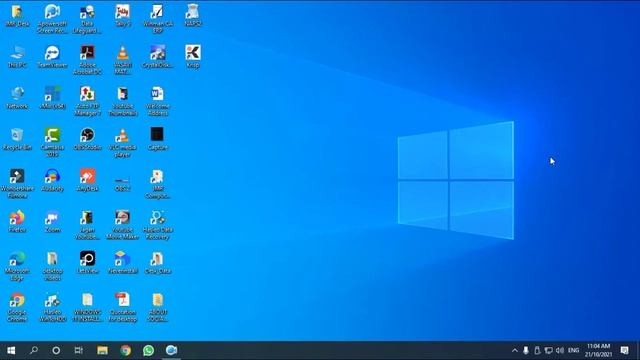This screenshot has height=360, width=640.
Task: Launch the Camtasia 2019 shortcut
Action: click(52, 142)
